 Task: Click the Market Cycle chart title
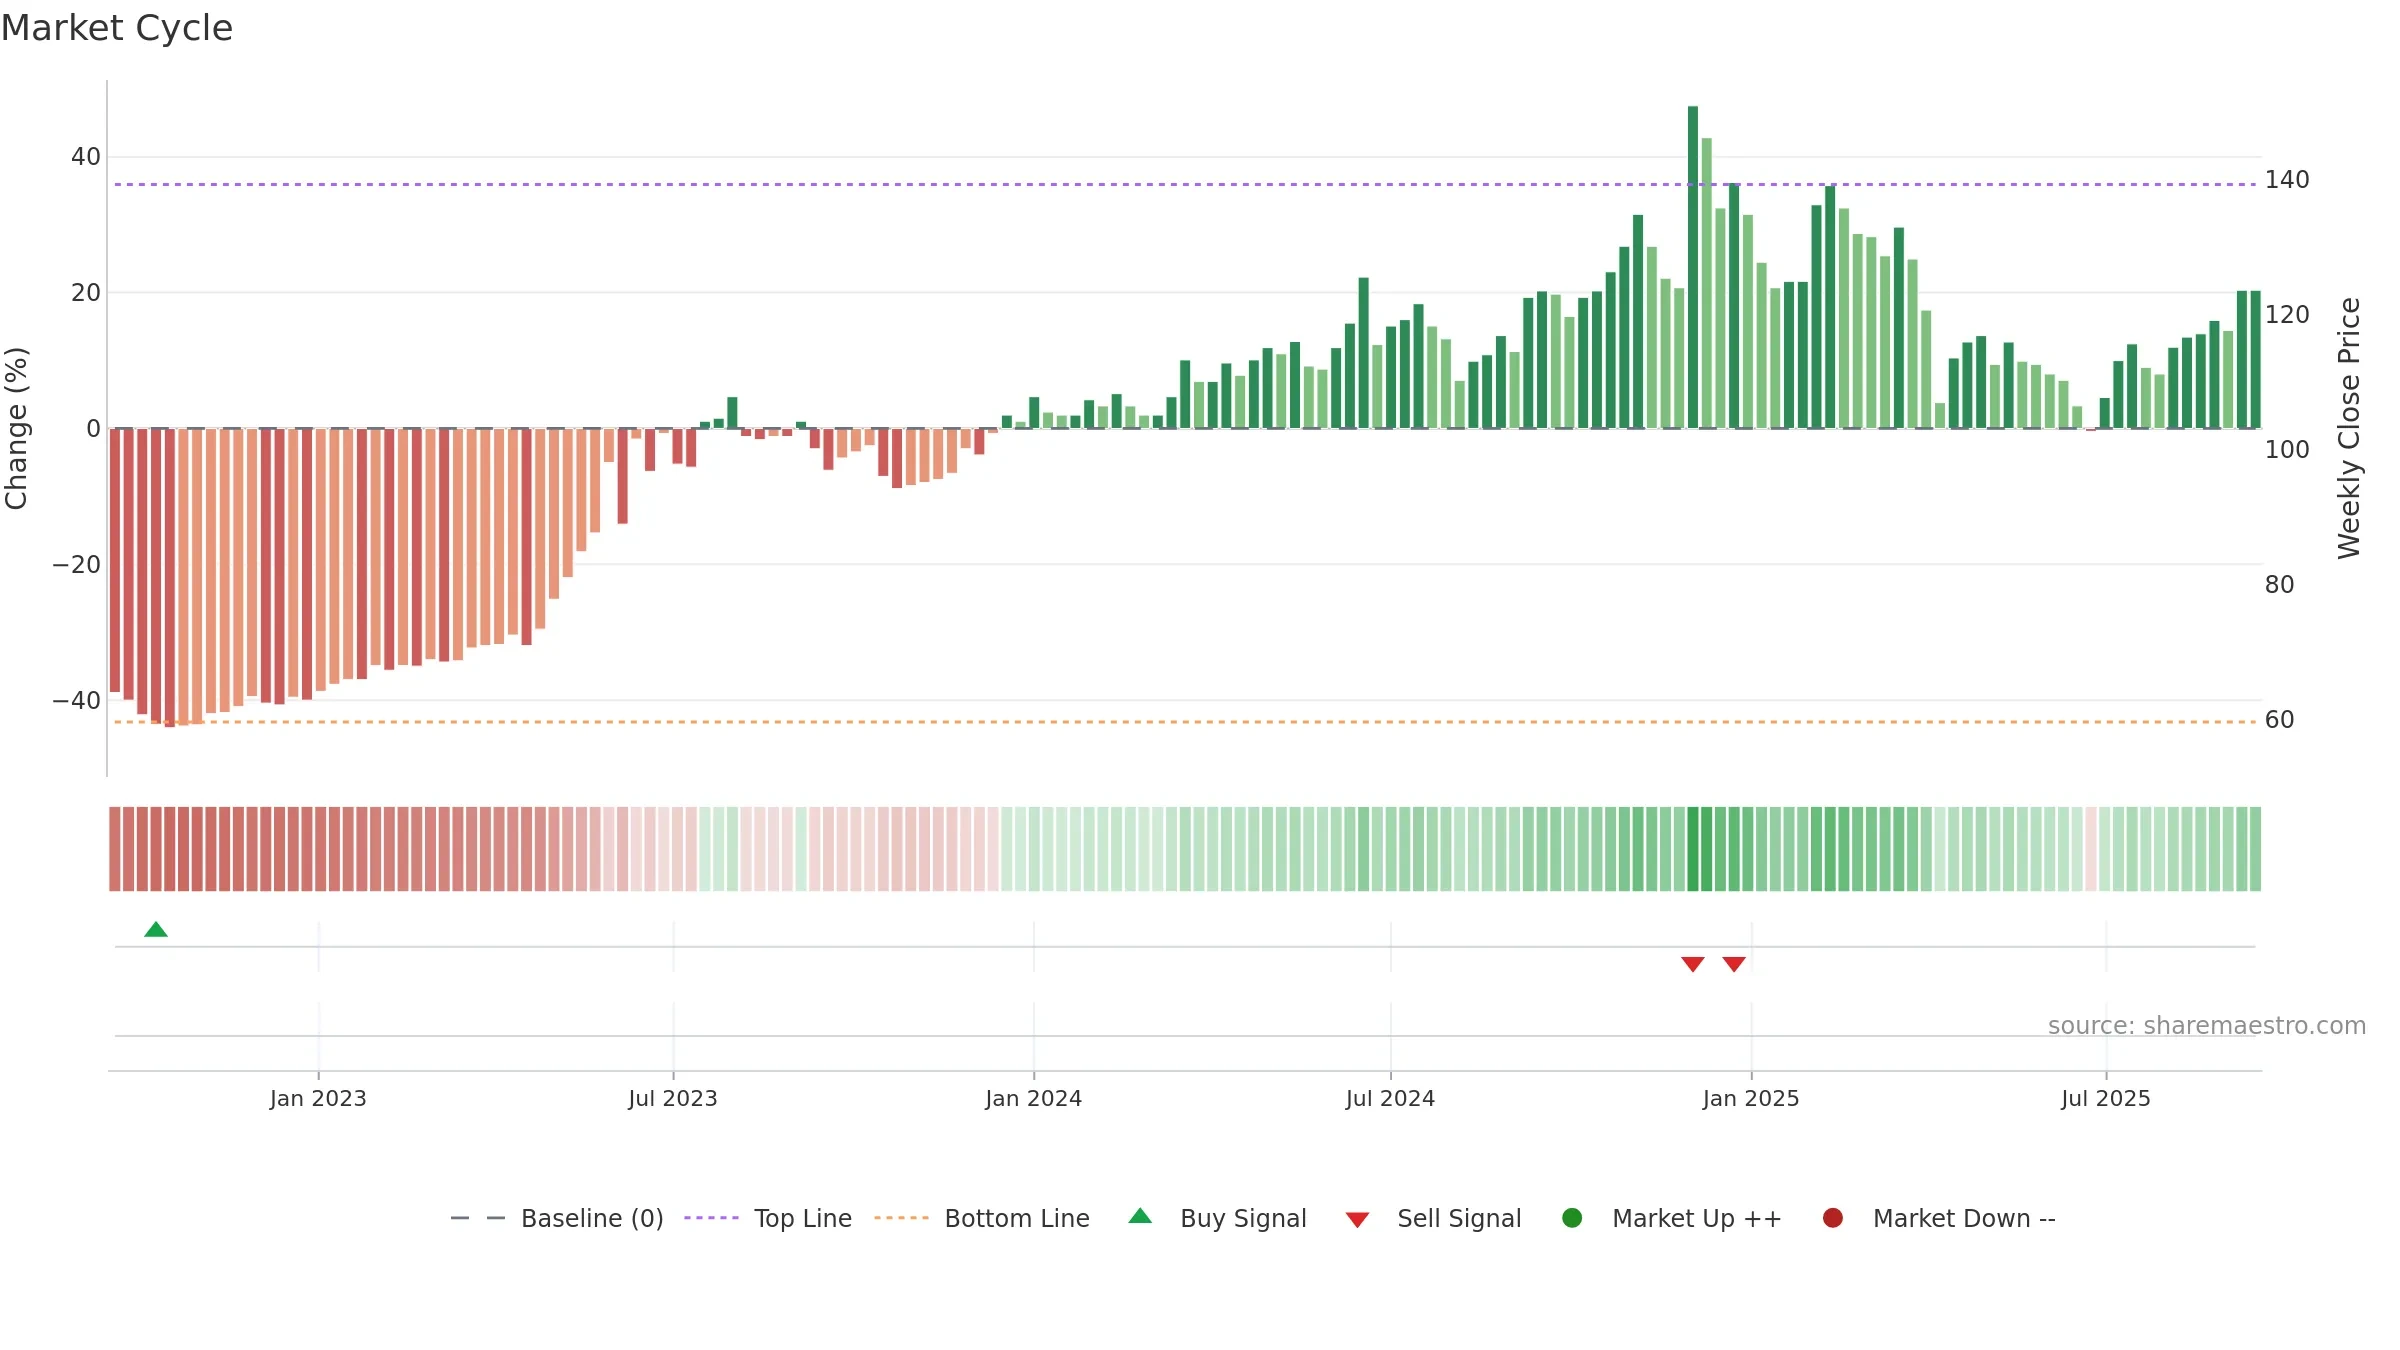click(117, 28)
